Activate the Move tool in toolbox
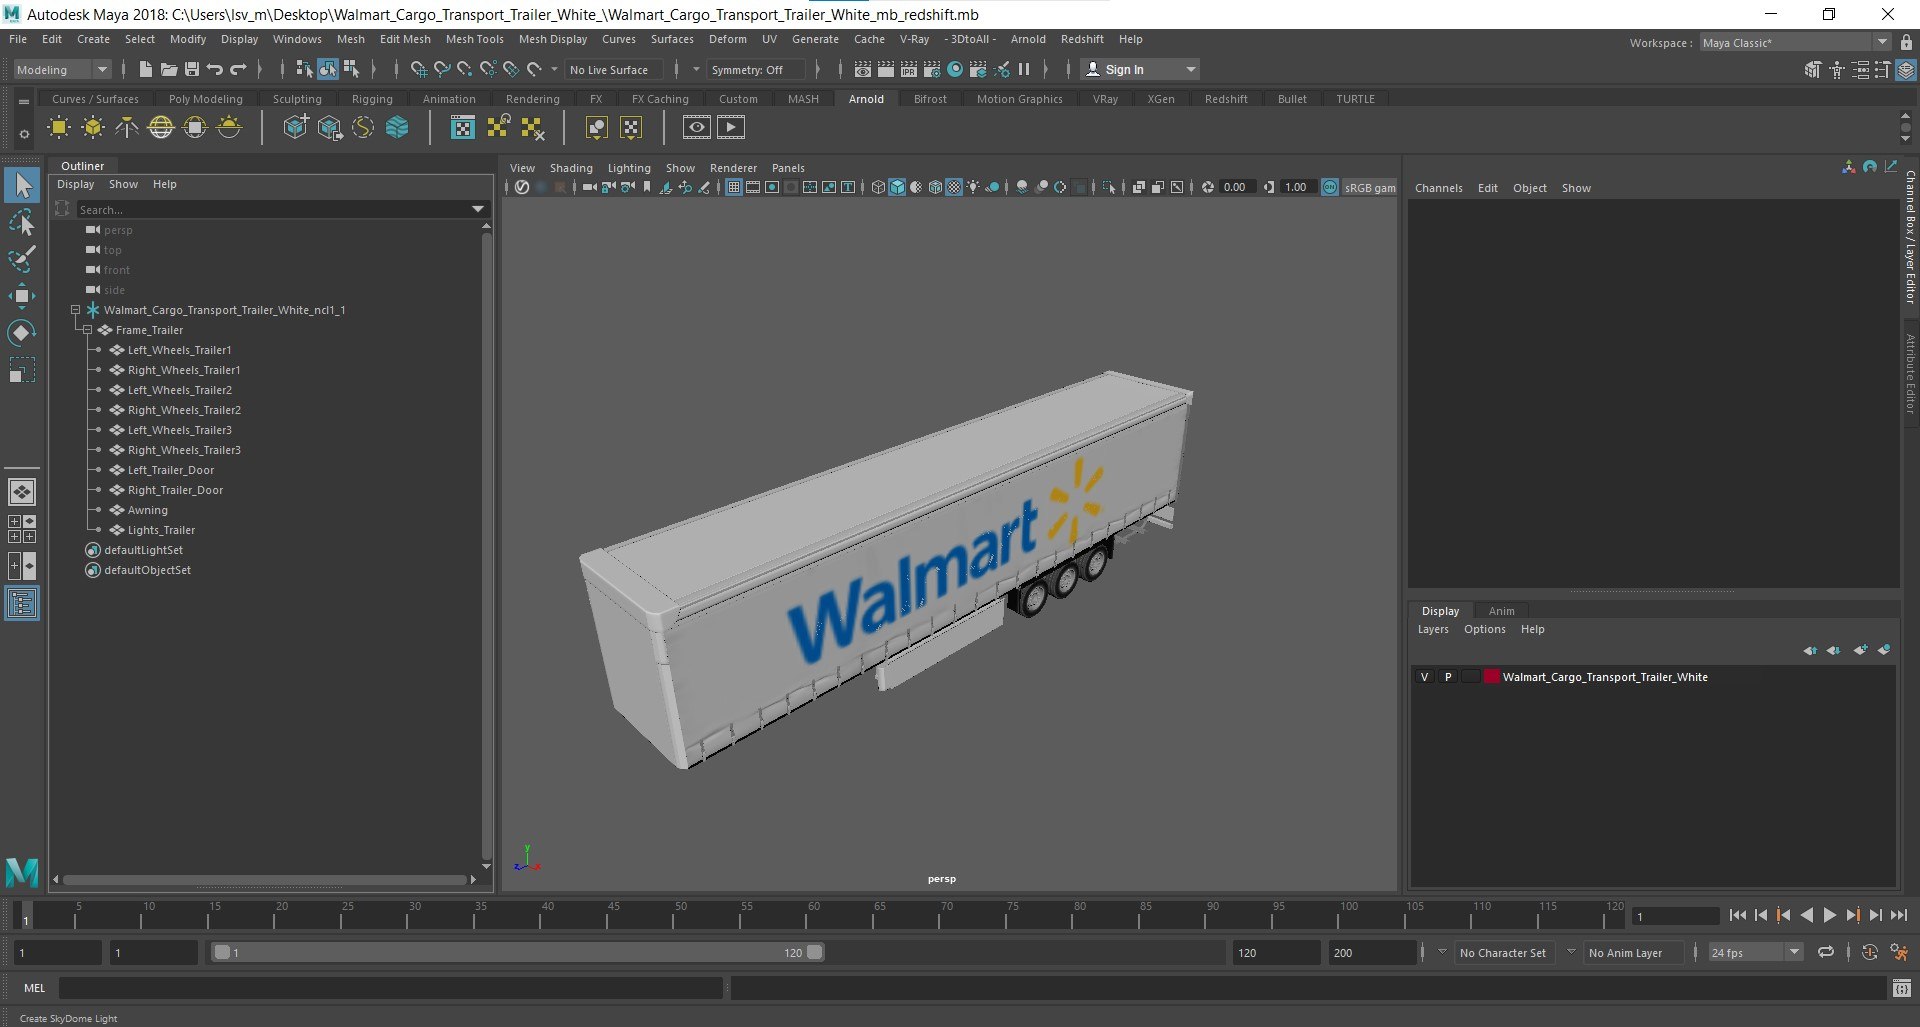 click(22, 296)
